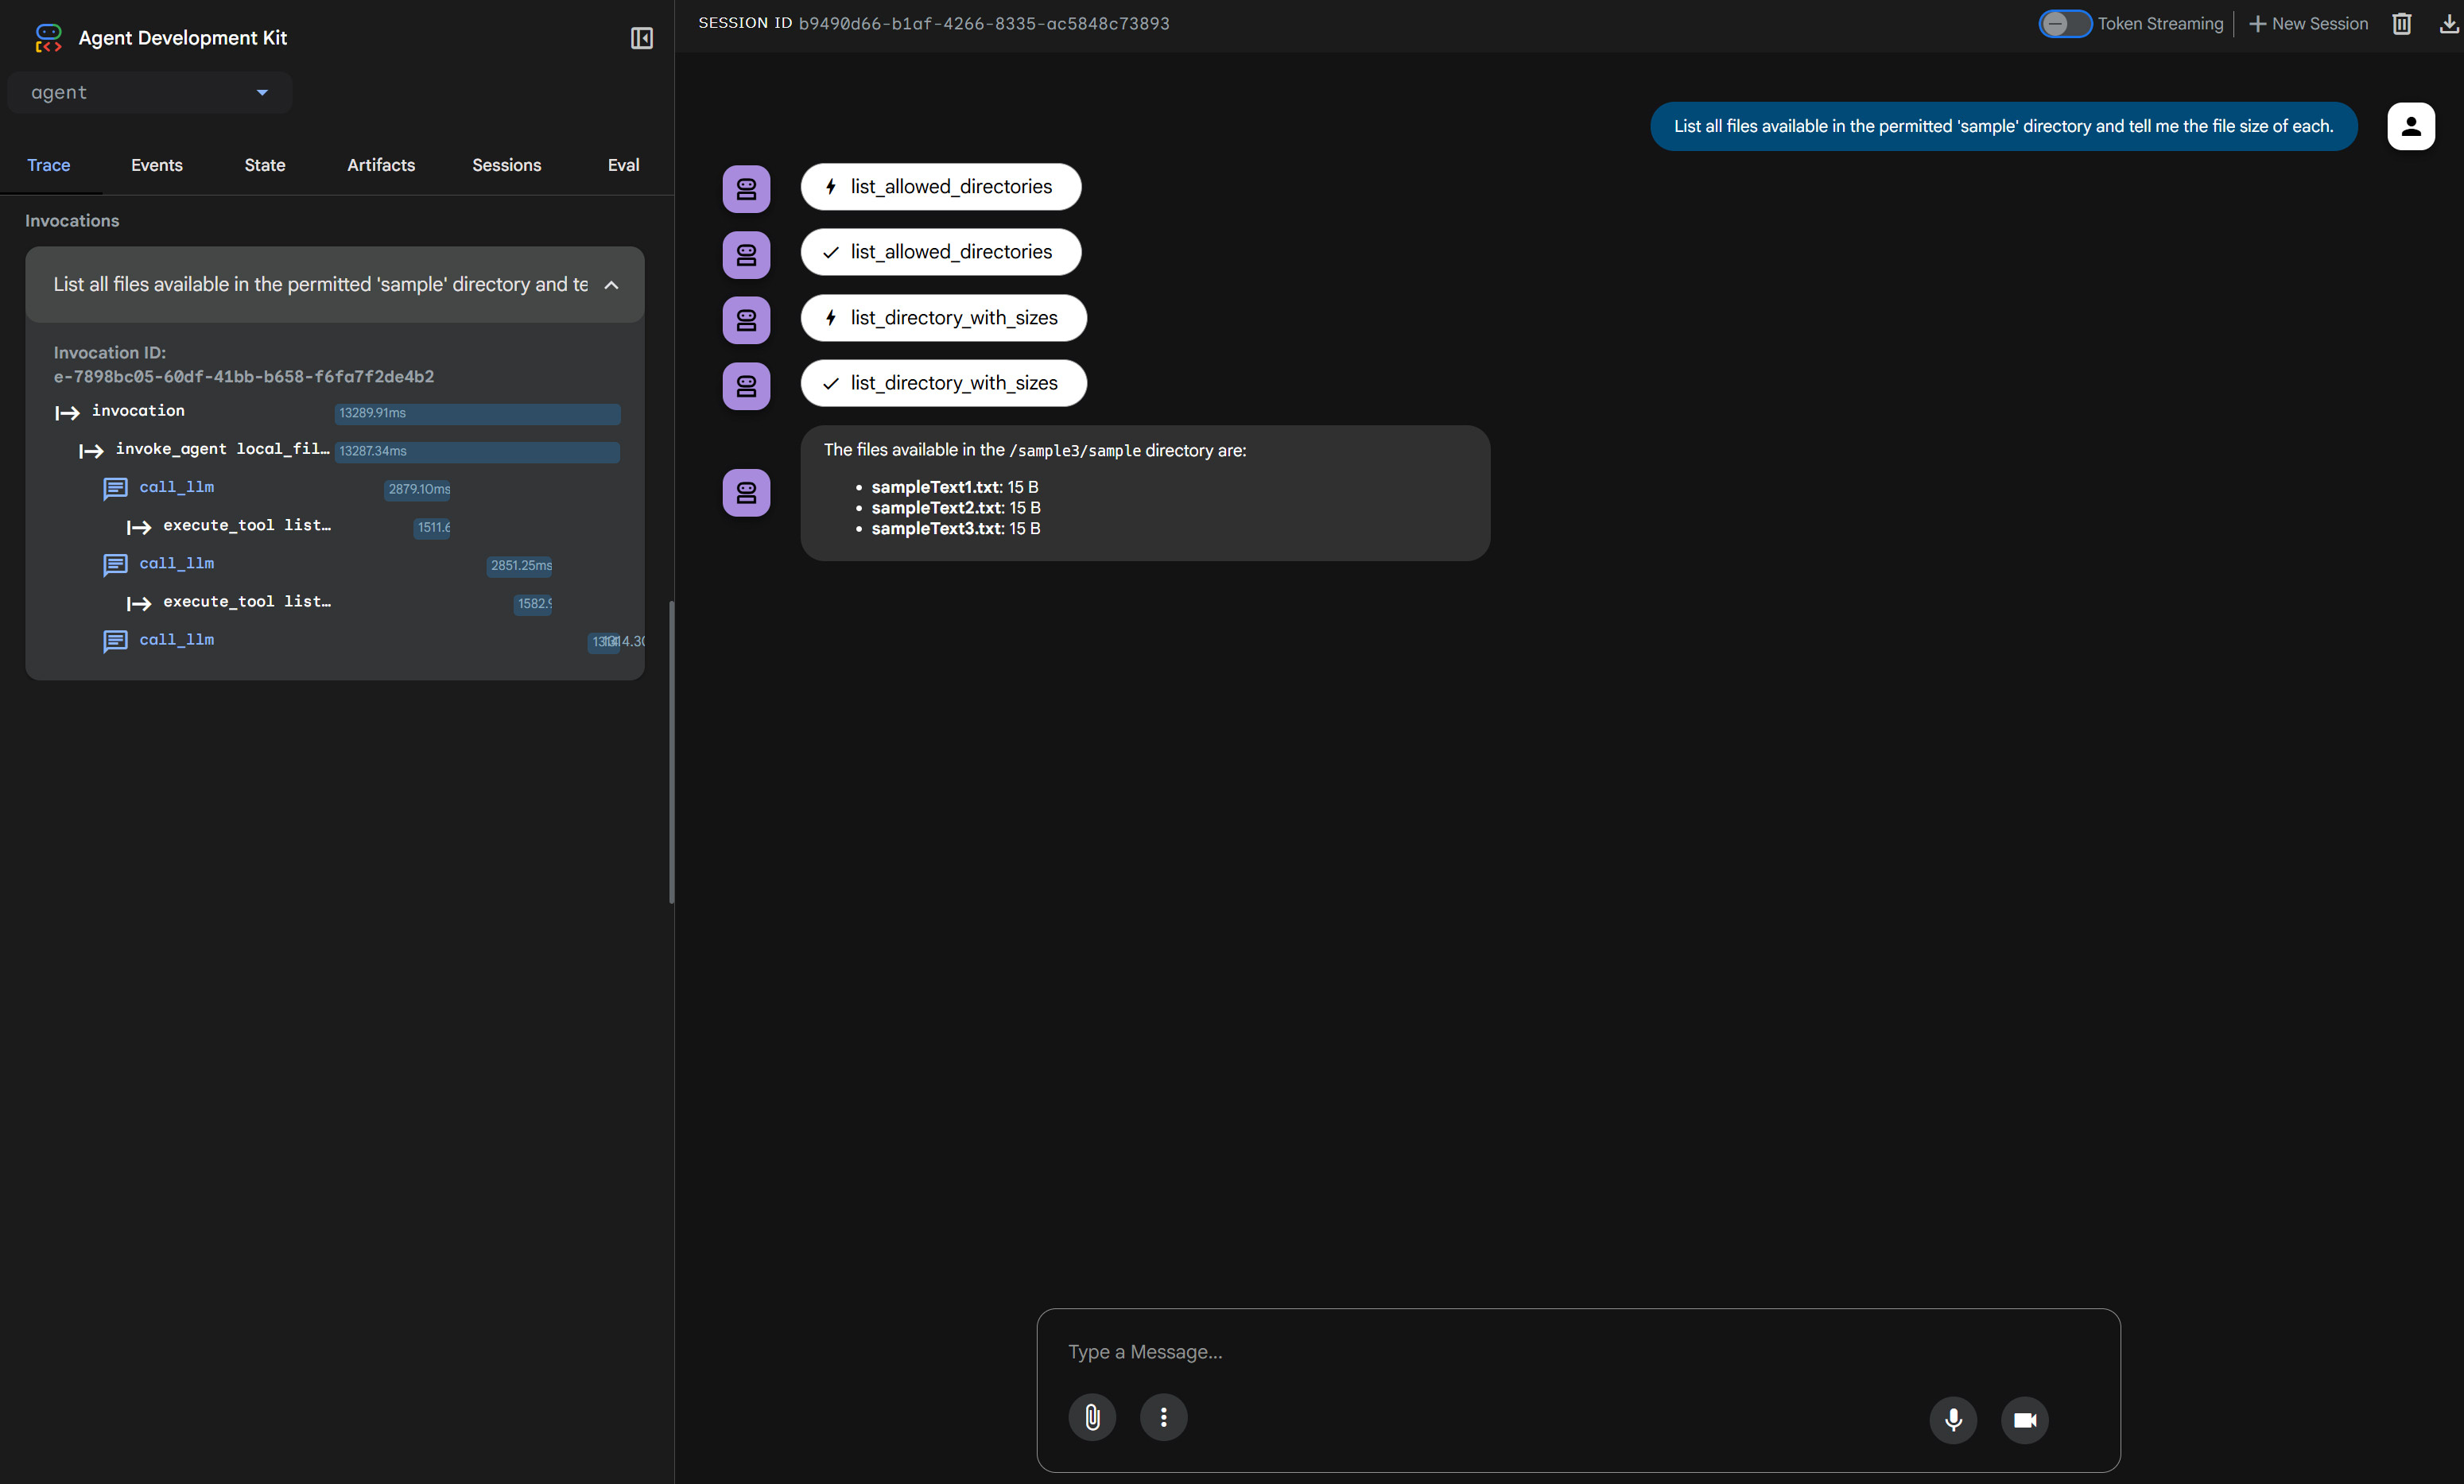Toggle Token Streaming switch

(x=2064, y=23)
